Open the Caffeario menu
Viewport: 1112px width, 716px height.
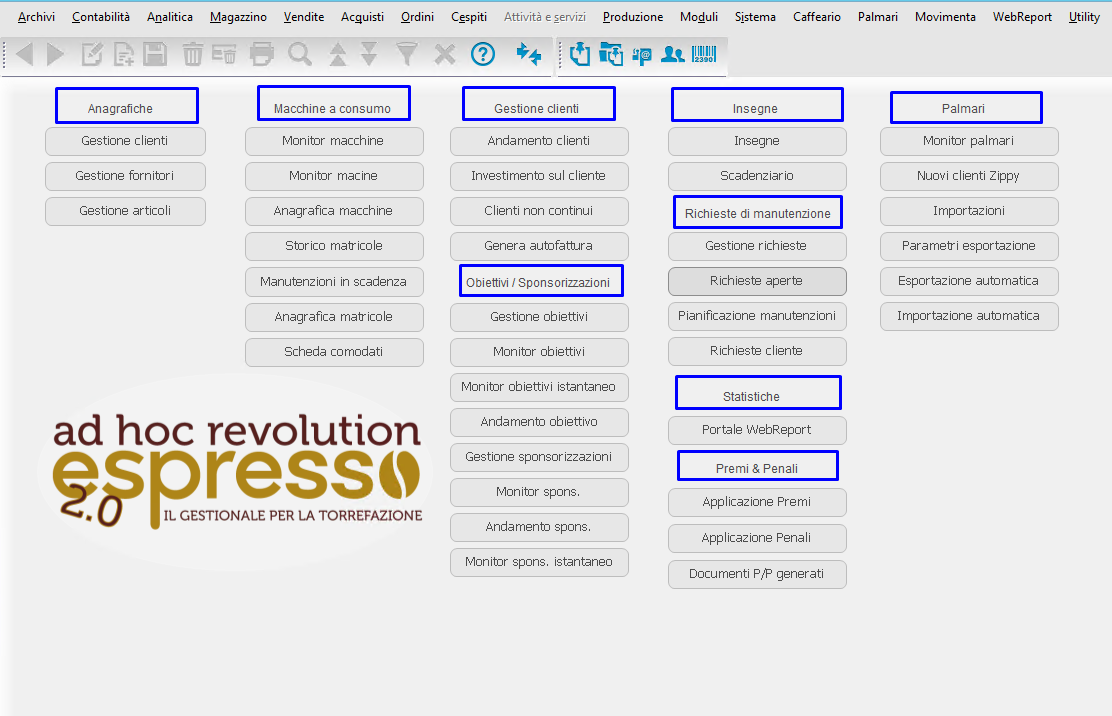point(816,16)
